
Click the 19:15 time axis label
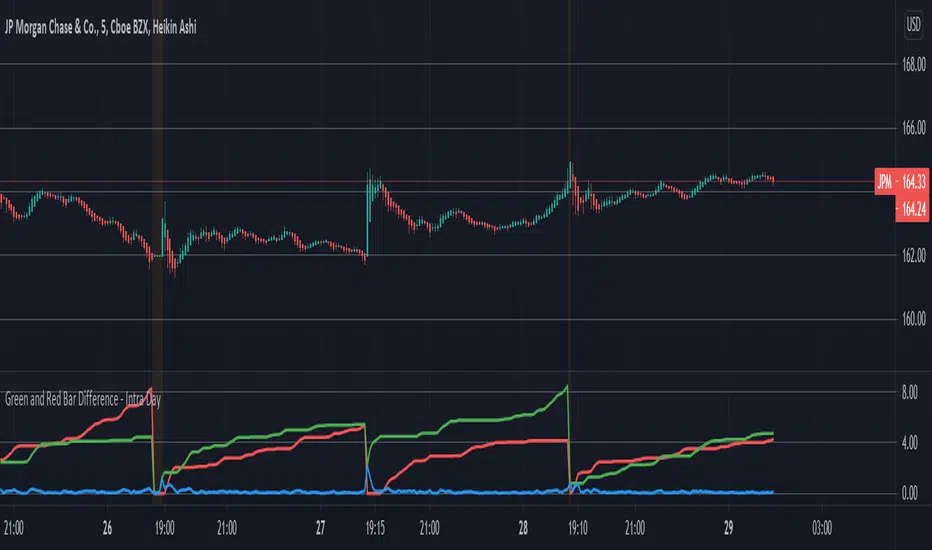click(x=375, y=528)
